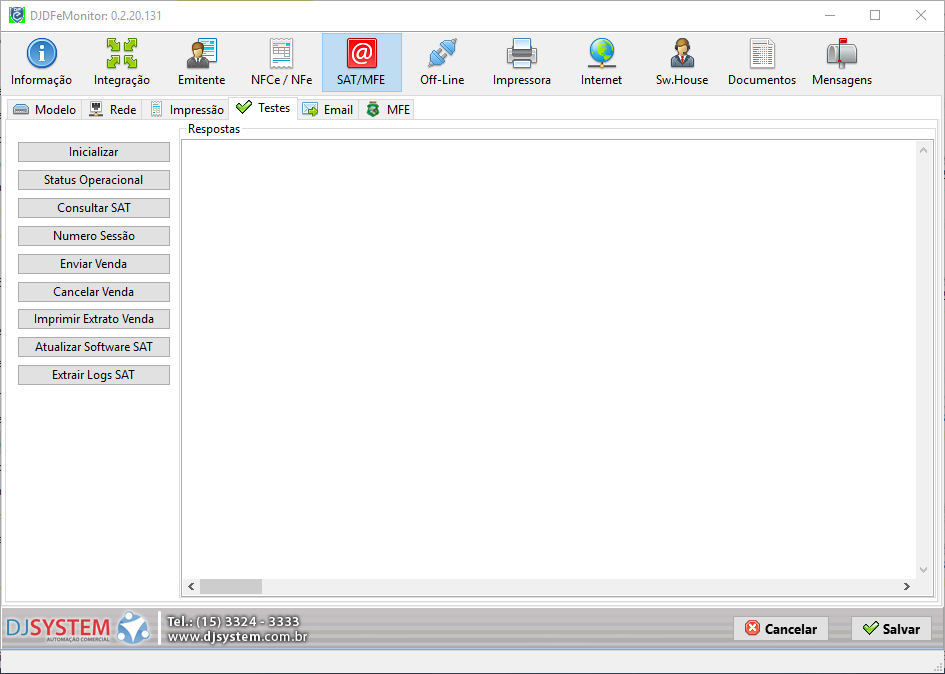Image resolution: width=945 pixels, height=674 pixels.
Task: Click the left arrow of the horizontal scrollbar
Action: click(191, 587)
